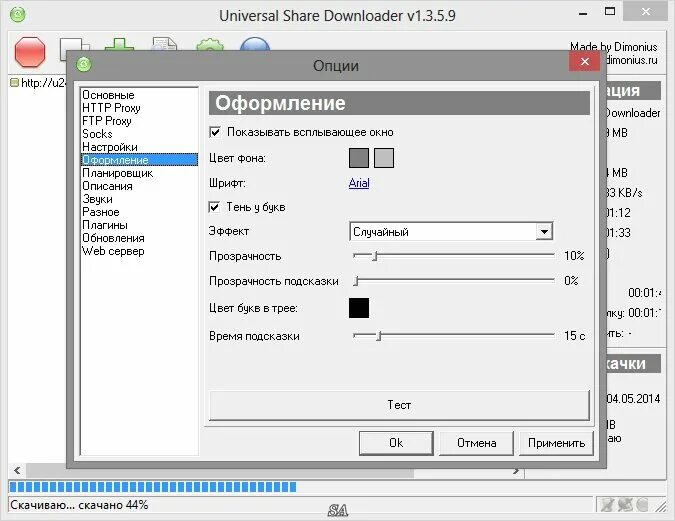Click the 04.05.2014 date text
Viewport: 675px width, 521px height.
[633, 399]
